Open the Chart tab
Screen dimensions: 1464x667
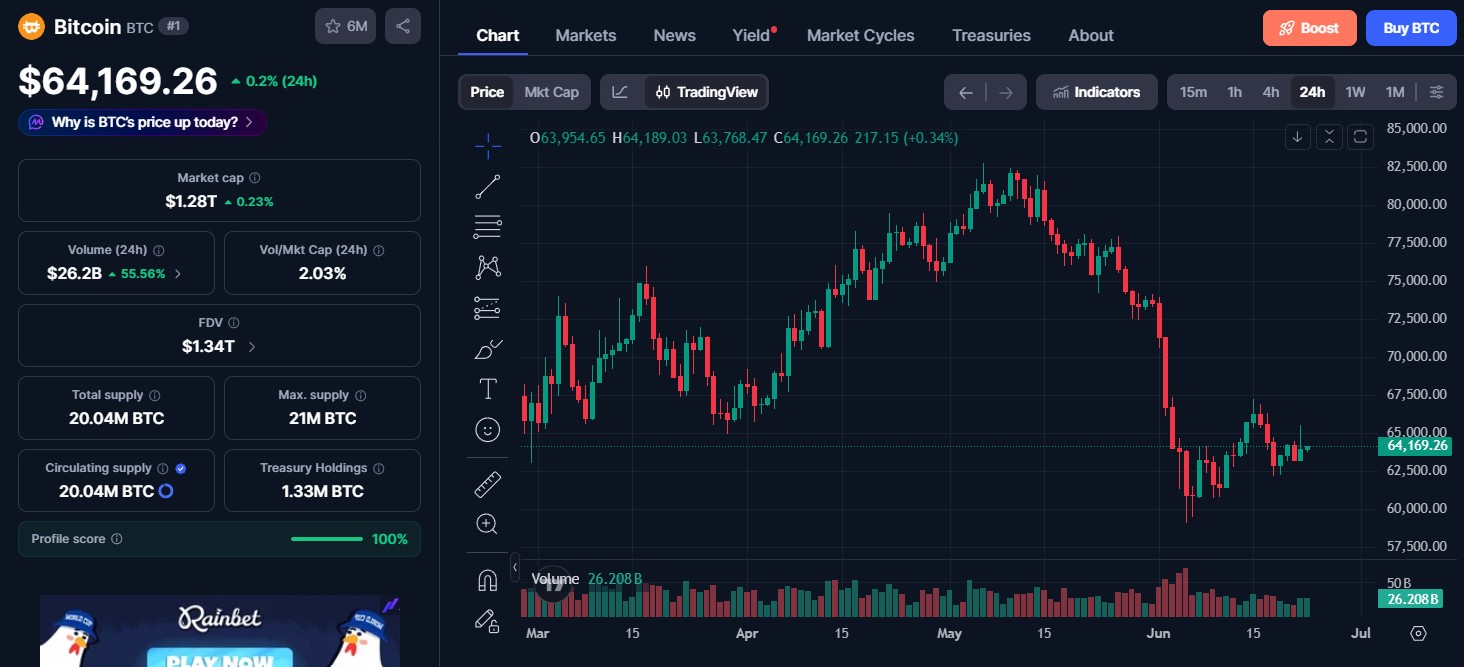[497, 35]
